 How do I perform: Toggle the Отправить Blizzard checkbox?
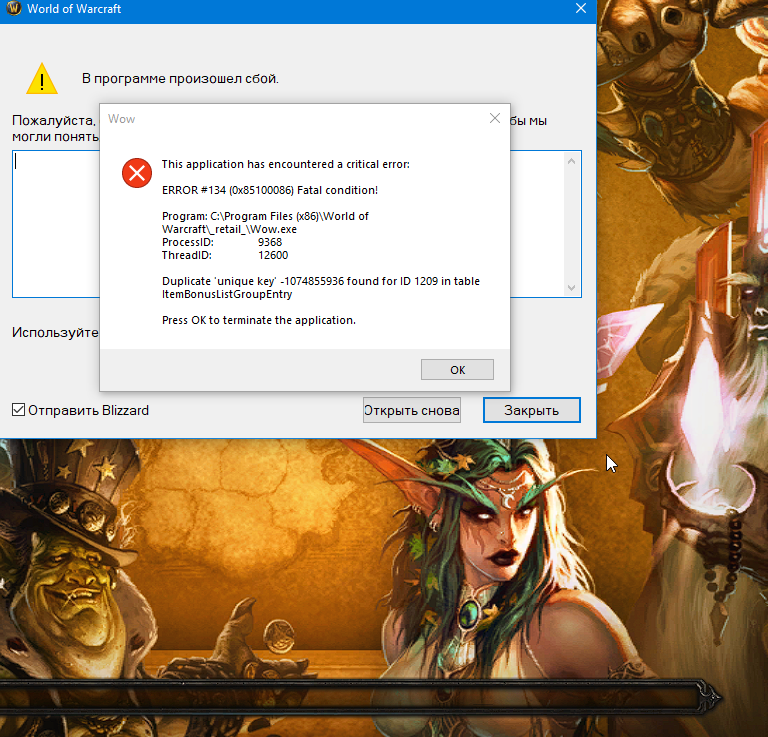[x=18, y=410]
